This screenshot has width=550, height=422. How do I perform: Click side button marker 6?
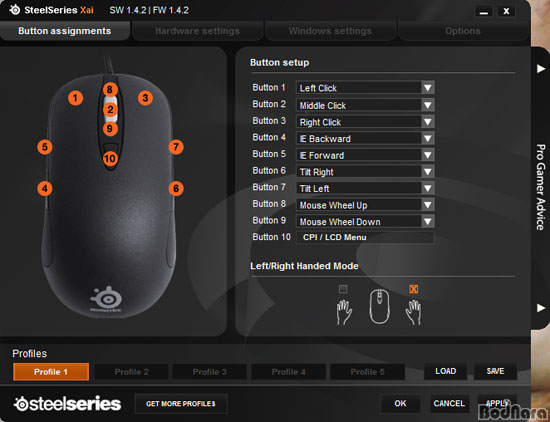pos(176,189)
